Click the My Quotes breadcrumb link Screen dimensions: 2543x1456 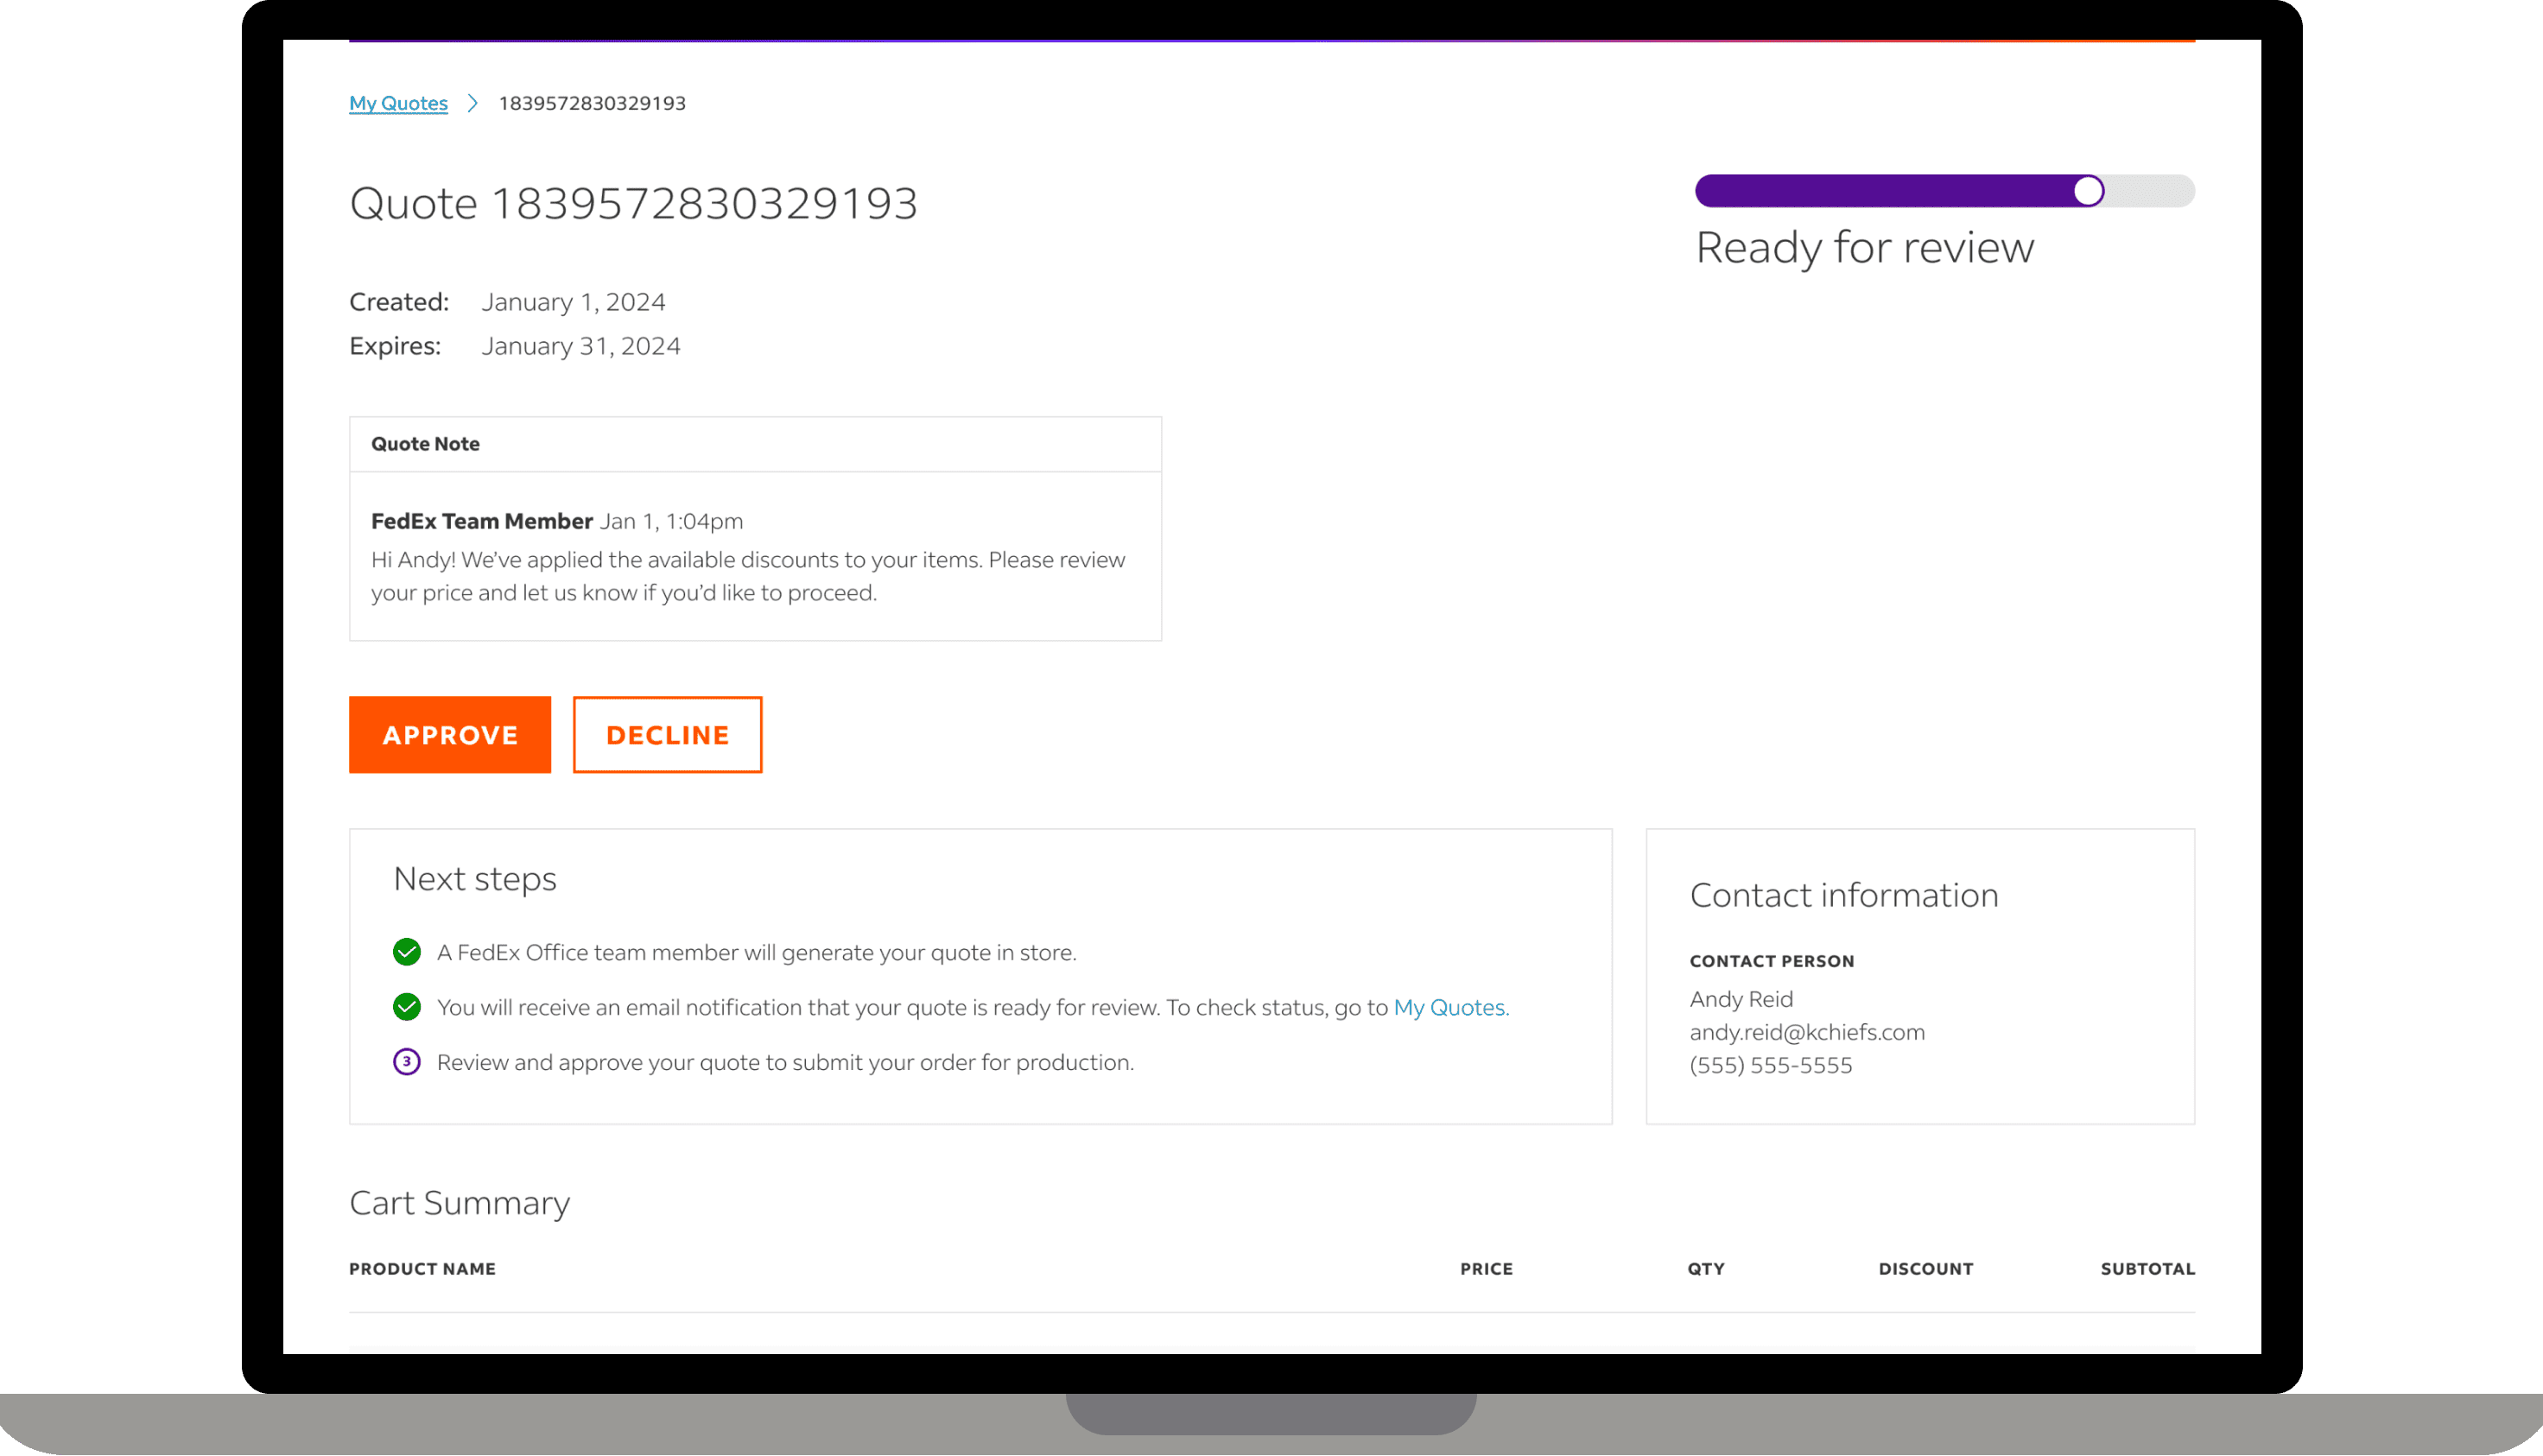398,103
